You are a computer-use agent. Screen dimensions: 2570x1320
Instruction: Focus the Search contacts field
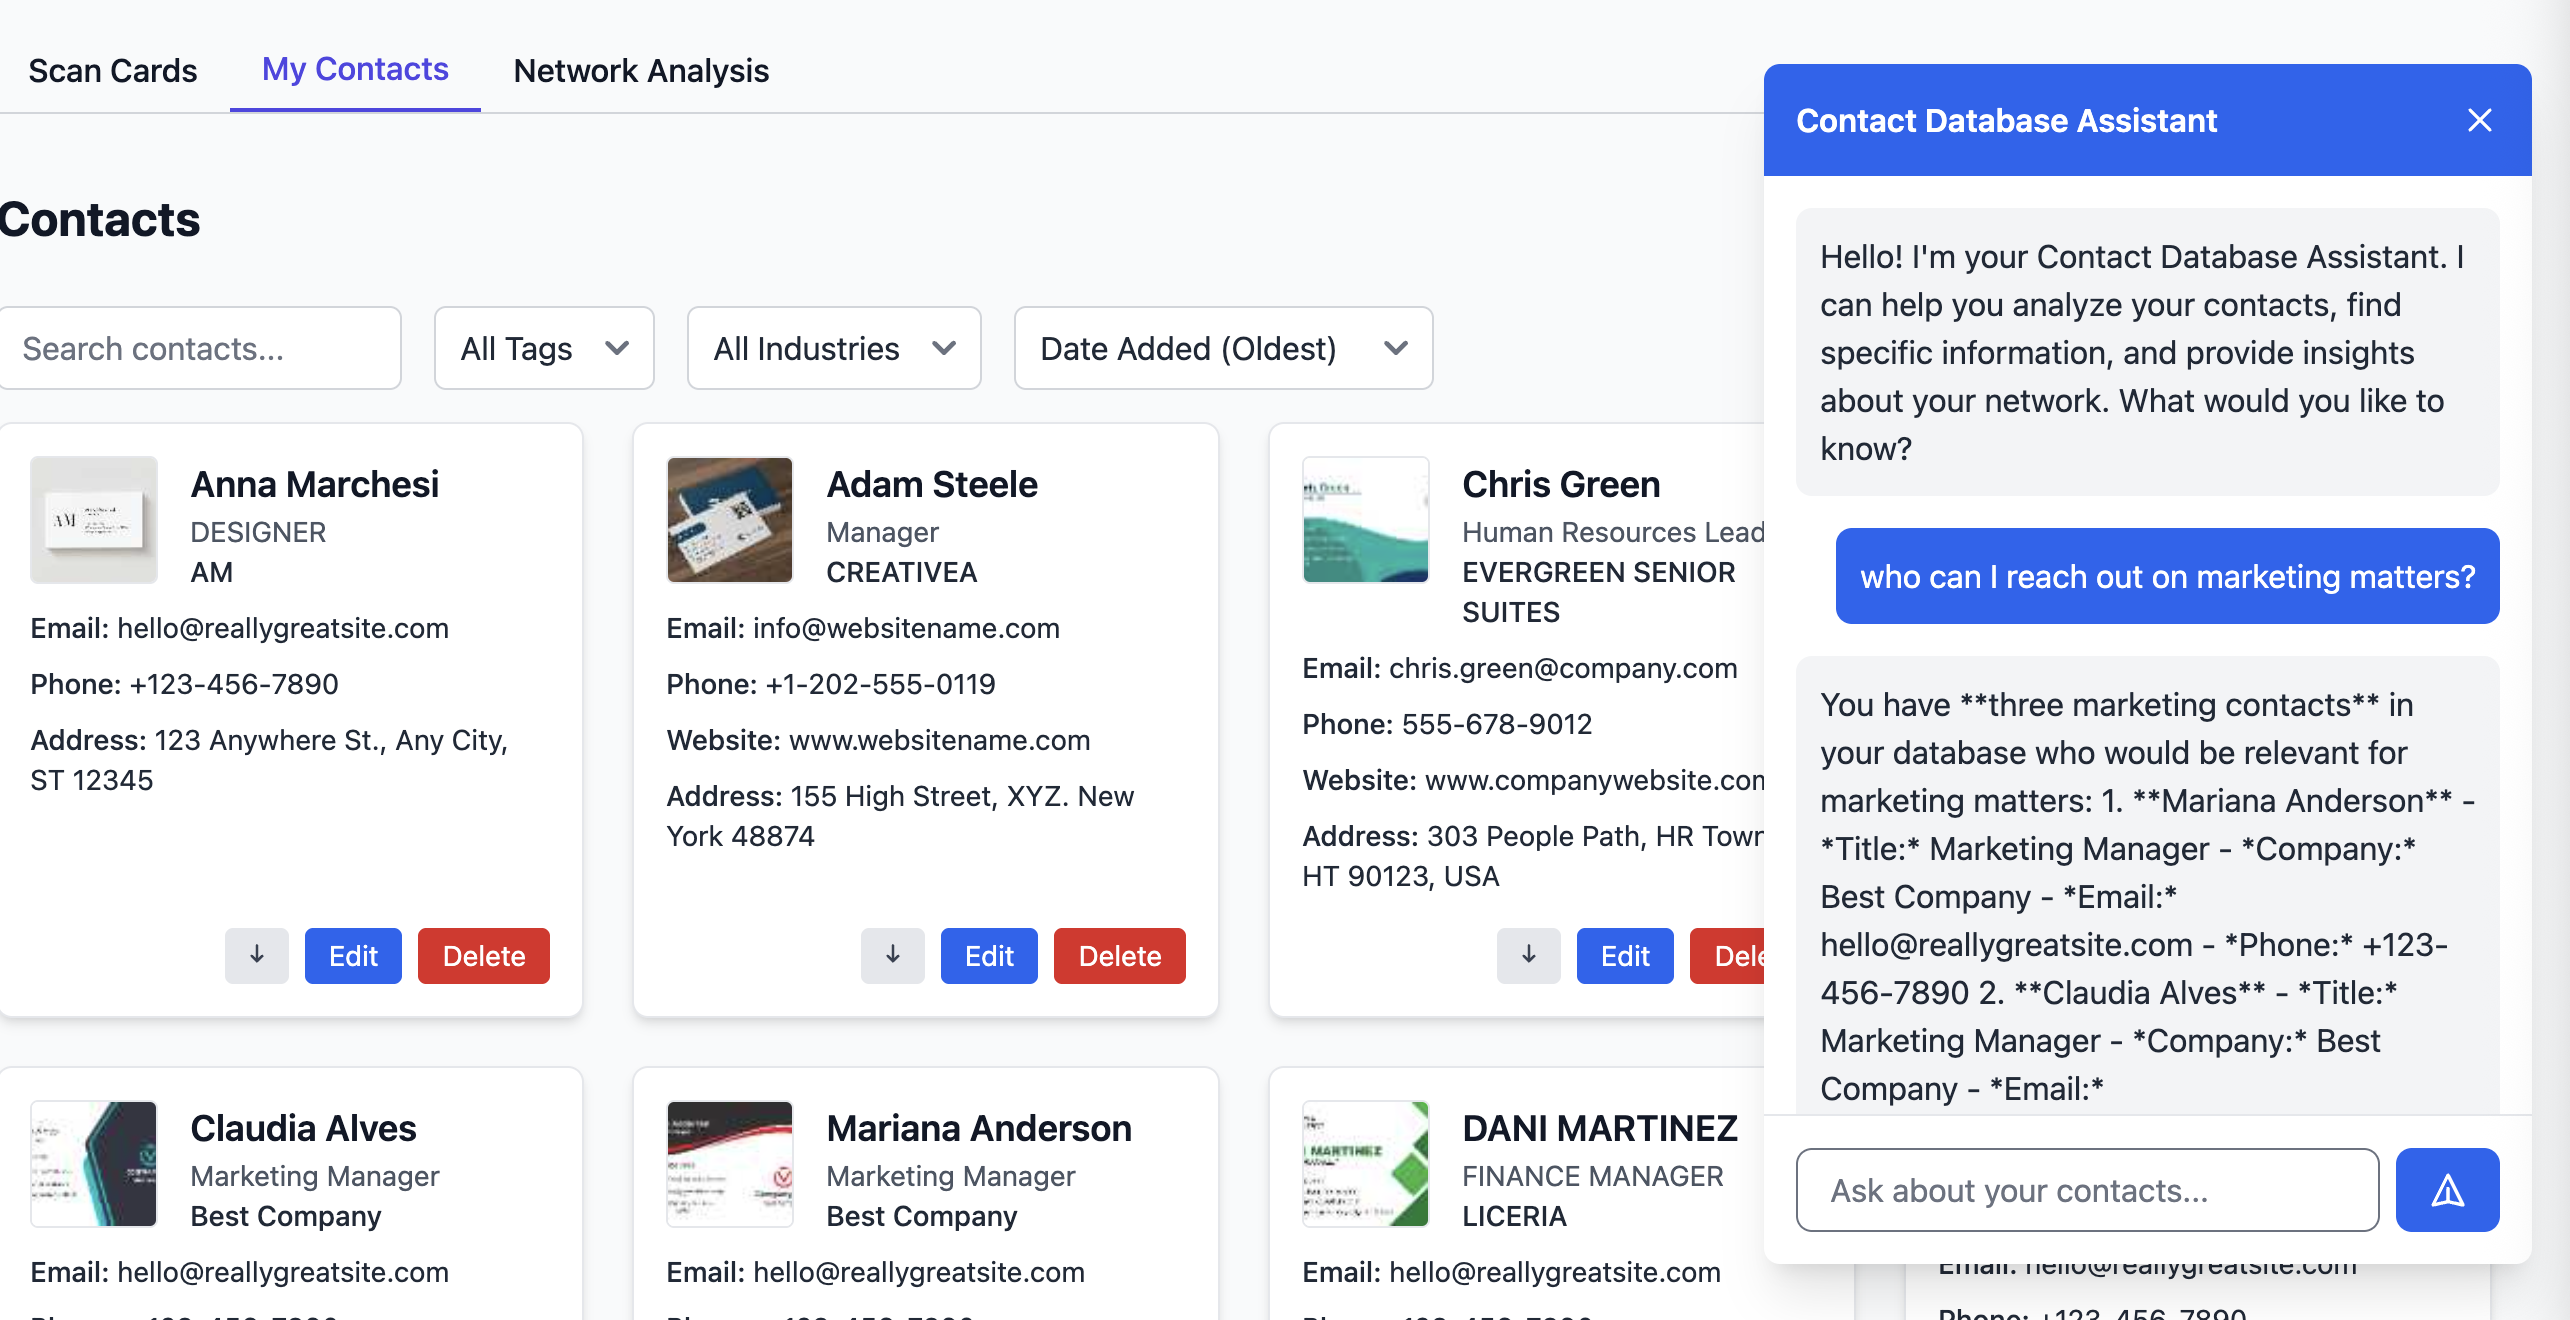200,348
